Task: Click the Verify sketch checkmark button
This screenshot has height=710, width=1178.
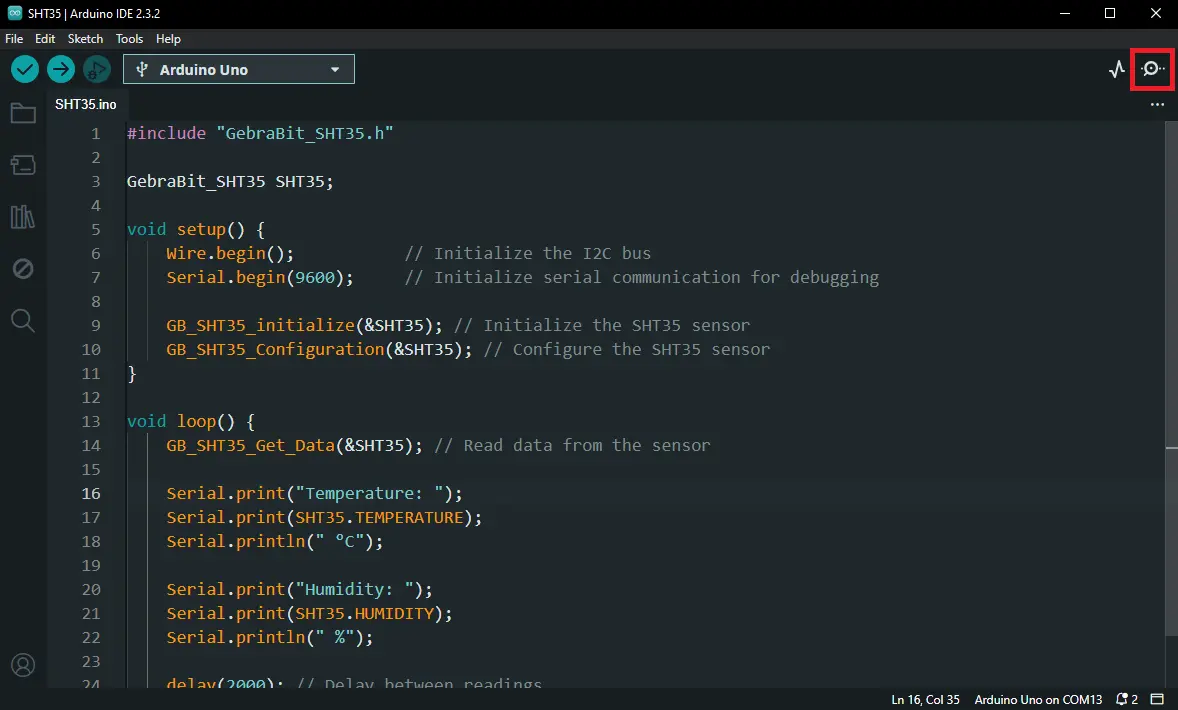Action: (25, 70)
